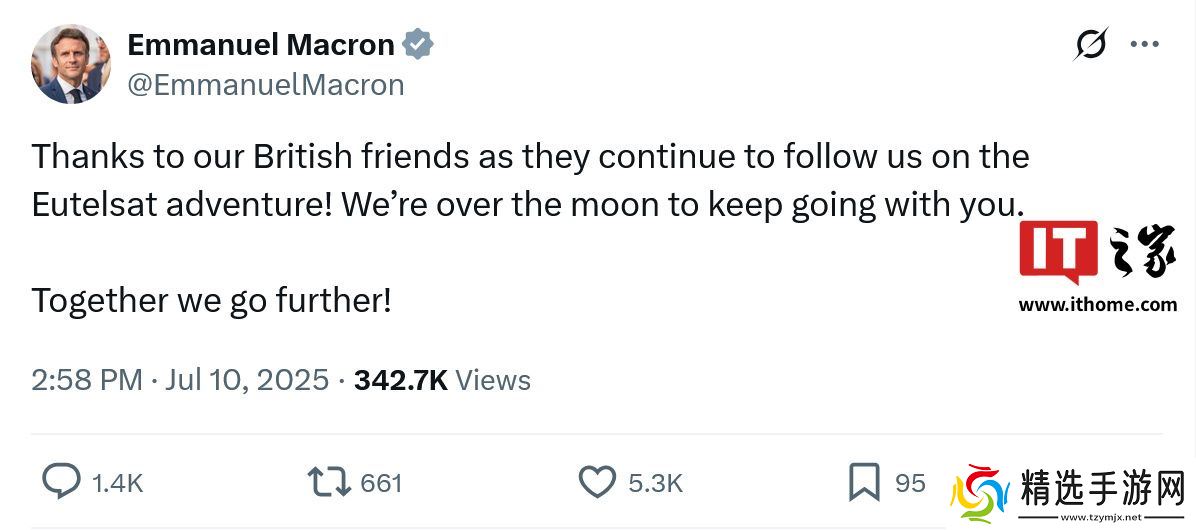View the 342.7K Views analytics
The width and height of the screenshot is (1196, 530).
tap(442, 380)
